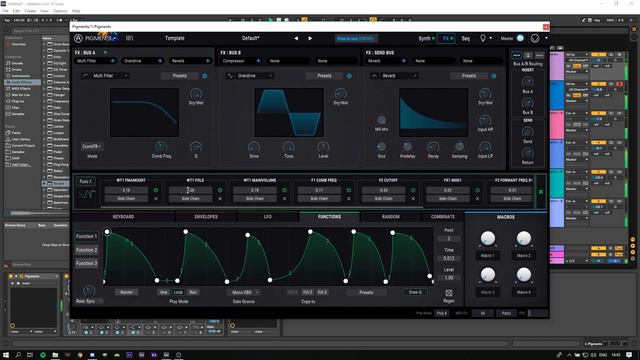
Task: Open CombFB mode dropdown
Action: [x=92, y=146]
